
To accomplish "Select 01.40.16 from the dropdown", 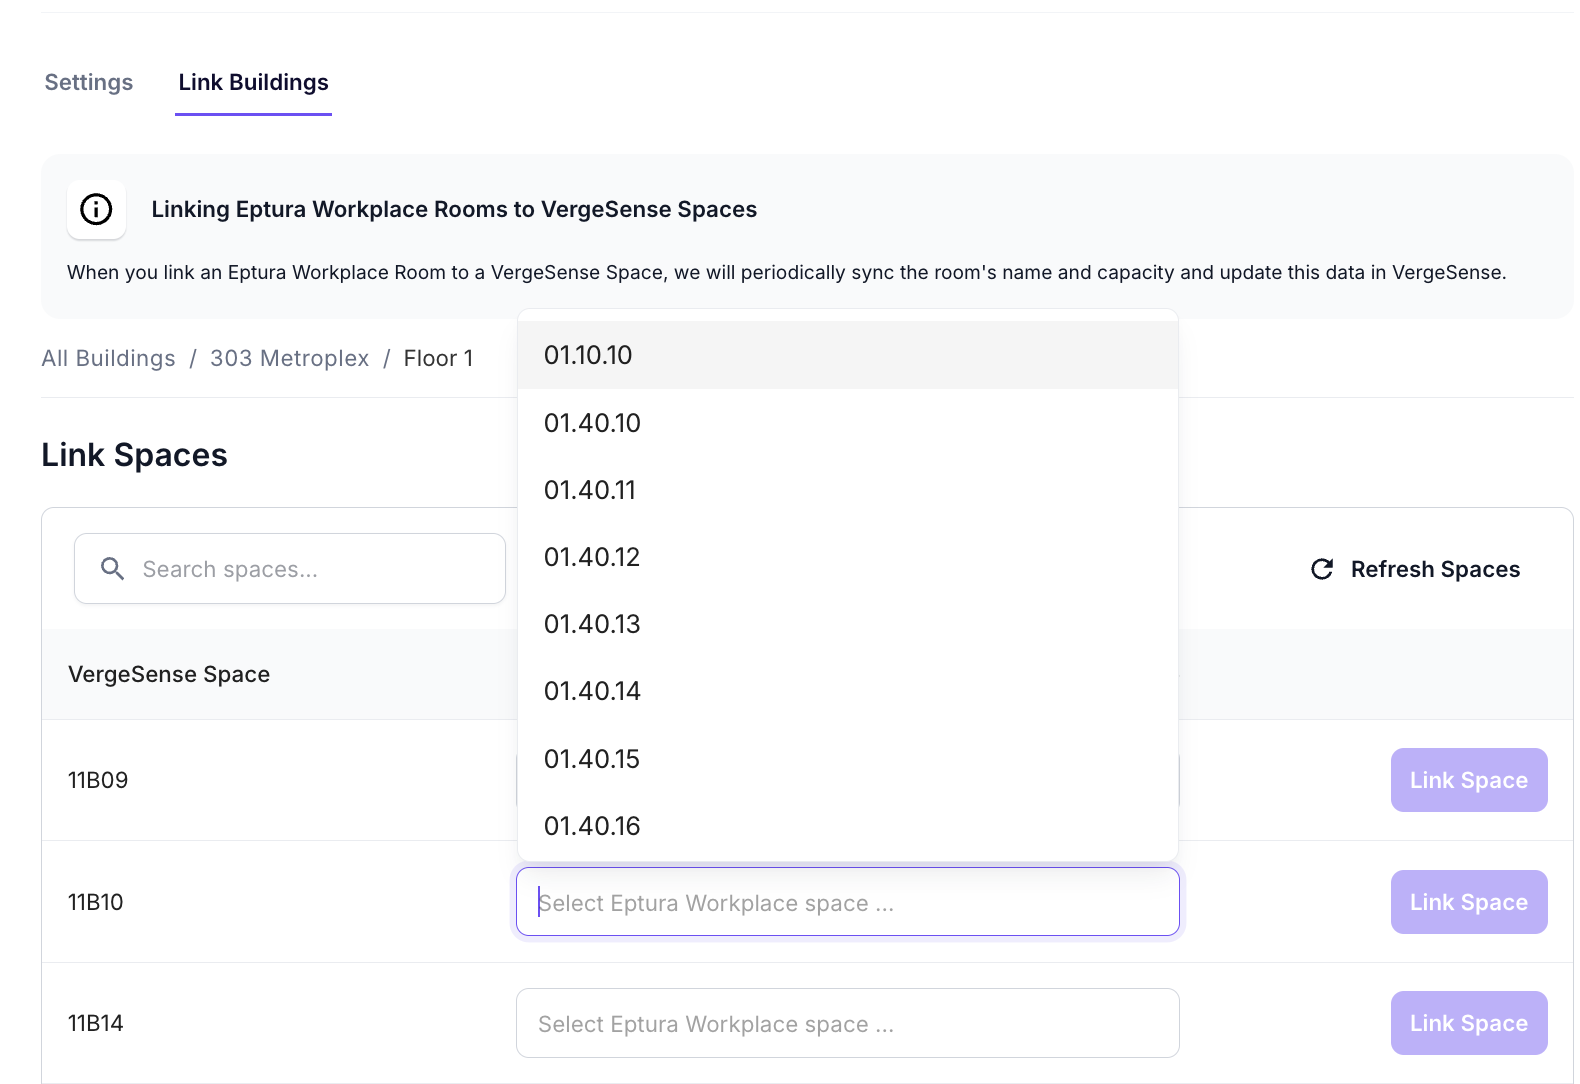I will (848, 826).
